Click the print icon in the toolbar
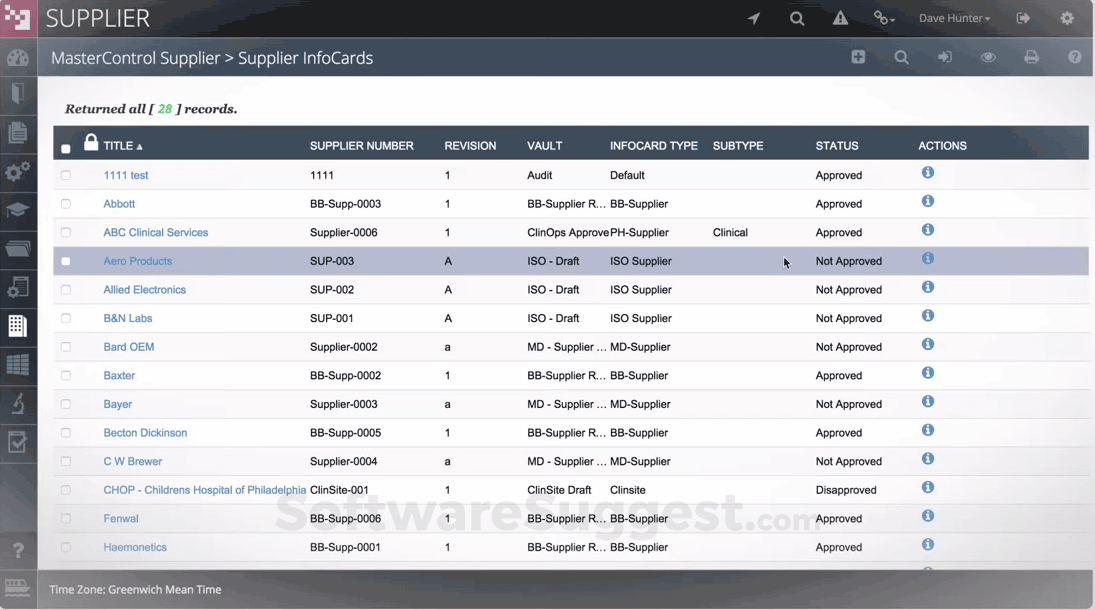The image size is (1095, 610). tap(1031, 57)
